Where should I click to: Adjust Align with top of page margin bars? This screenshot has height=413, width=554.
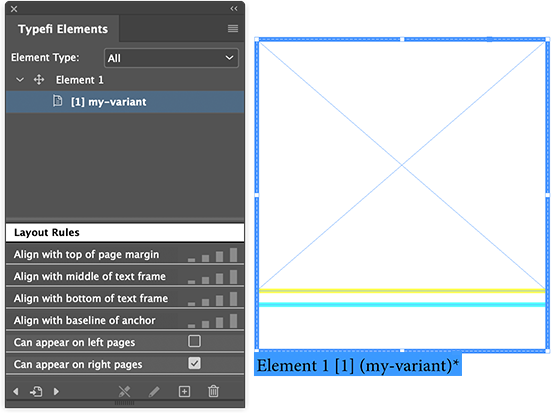[x=212, y=254]
